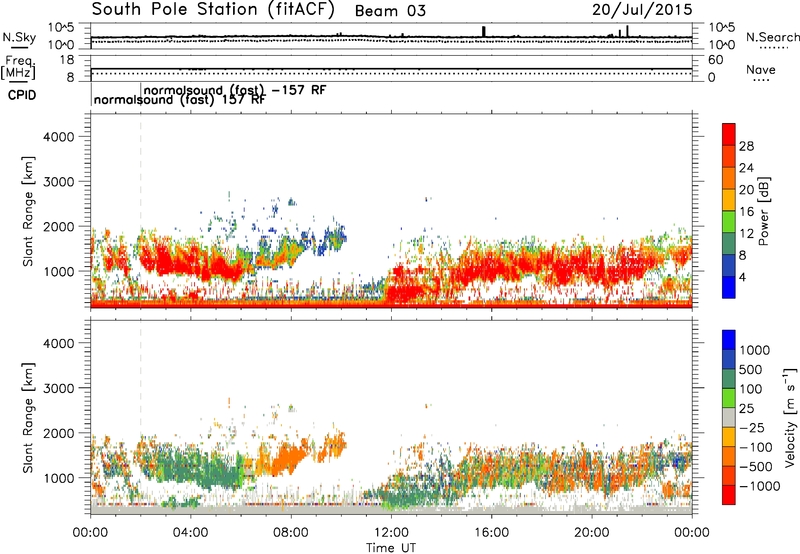
Task: Pick the teal 100–500 velocity swatch
Action: coord(729,379)
